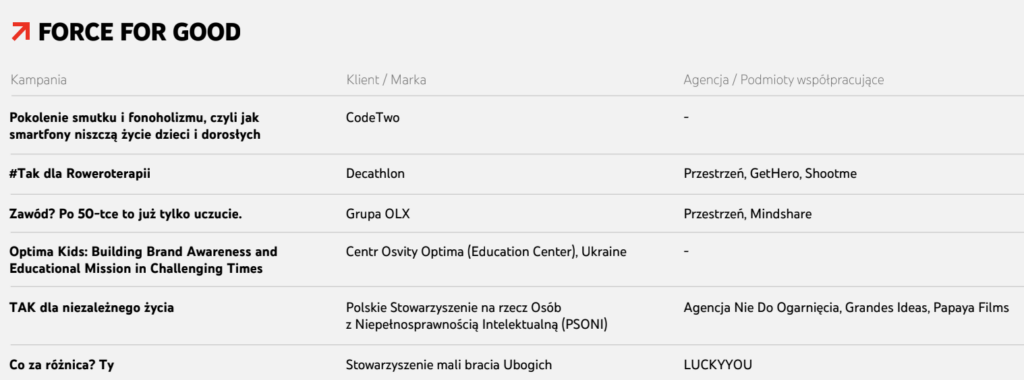This screenshot has width=1024, height=380.
Task: Open the Optima Kids campaign entry
Action: point(144,260)
